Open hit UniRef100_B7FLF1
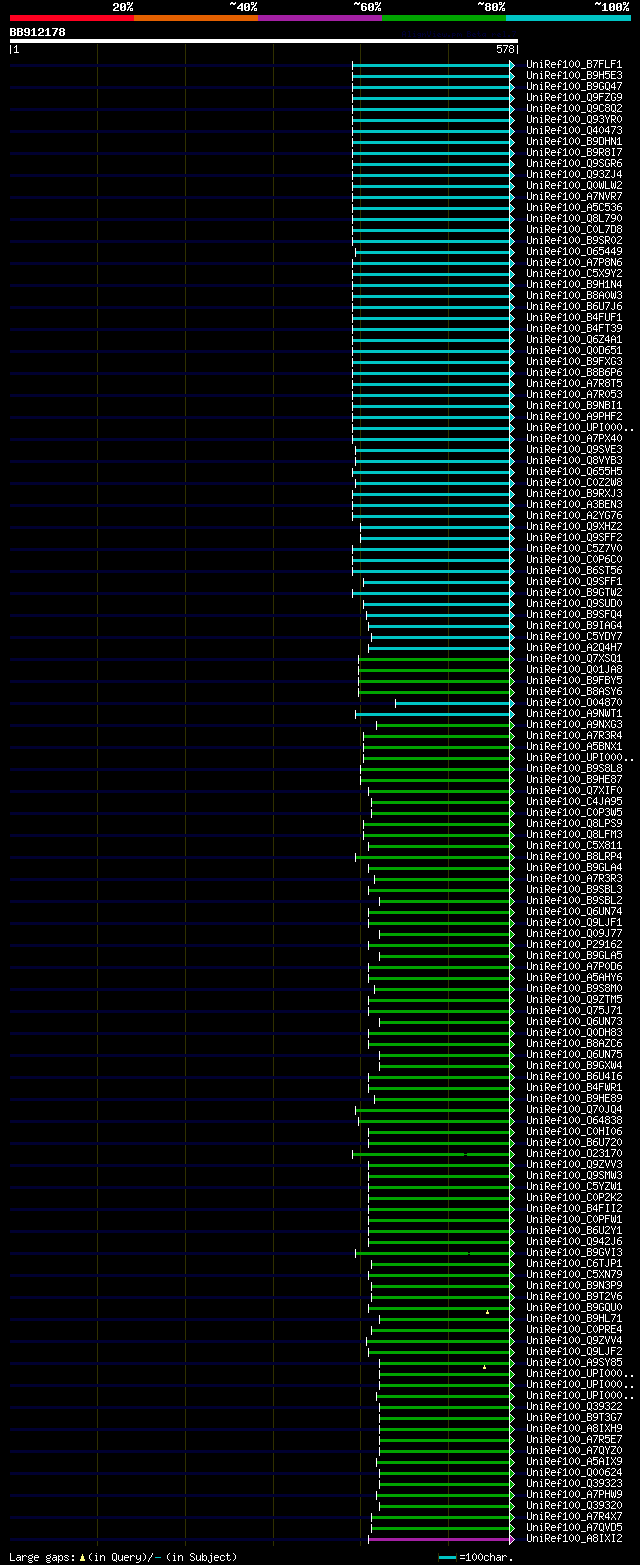Screen dimensions: 640x1565 574,64
